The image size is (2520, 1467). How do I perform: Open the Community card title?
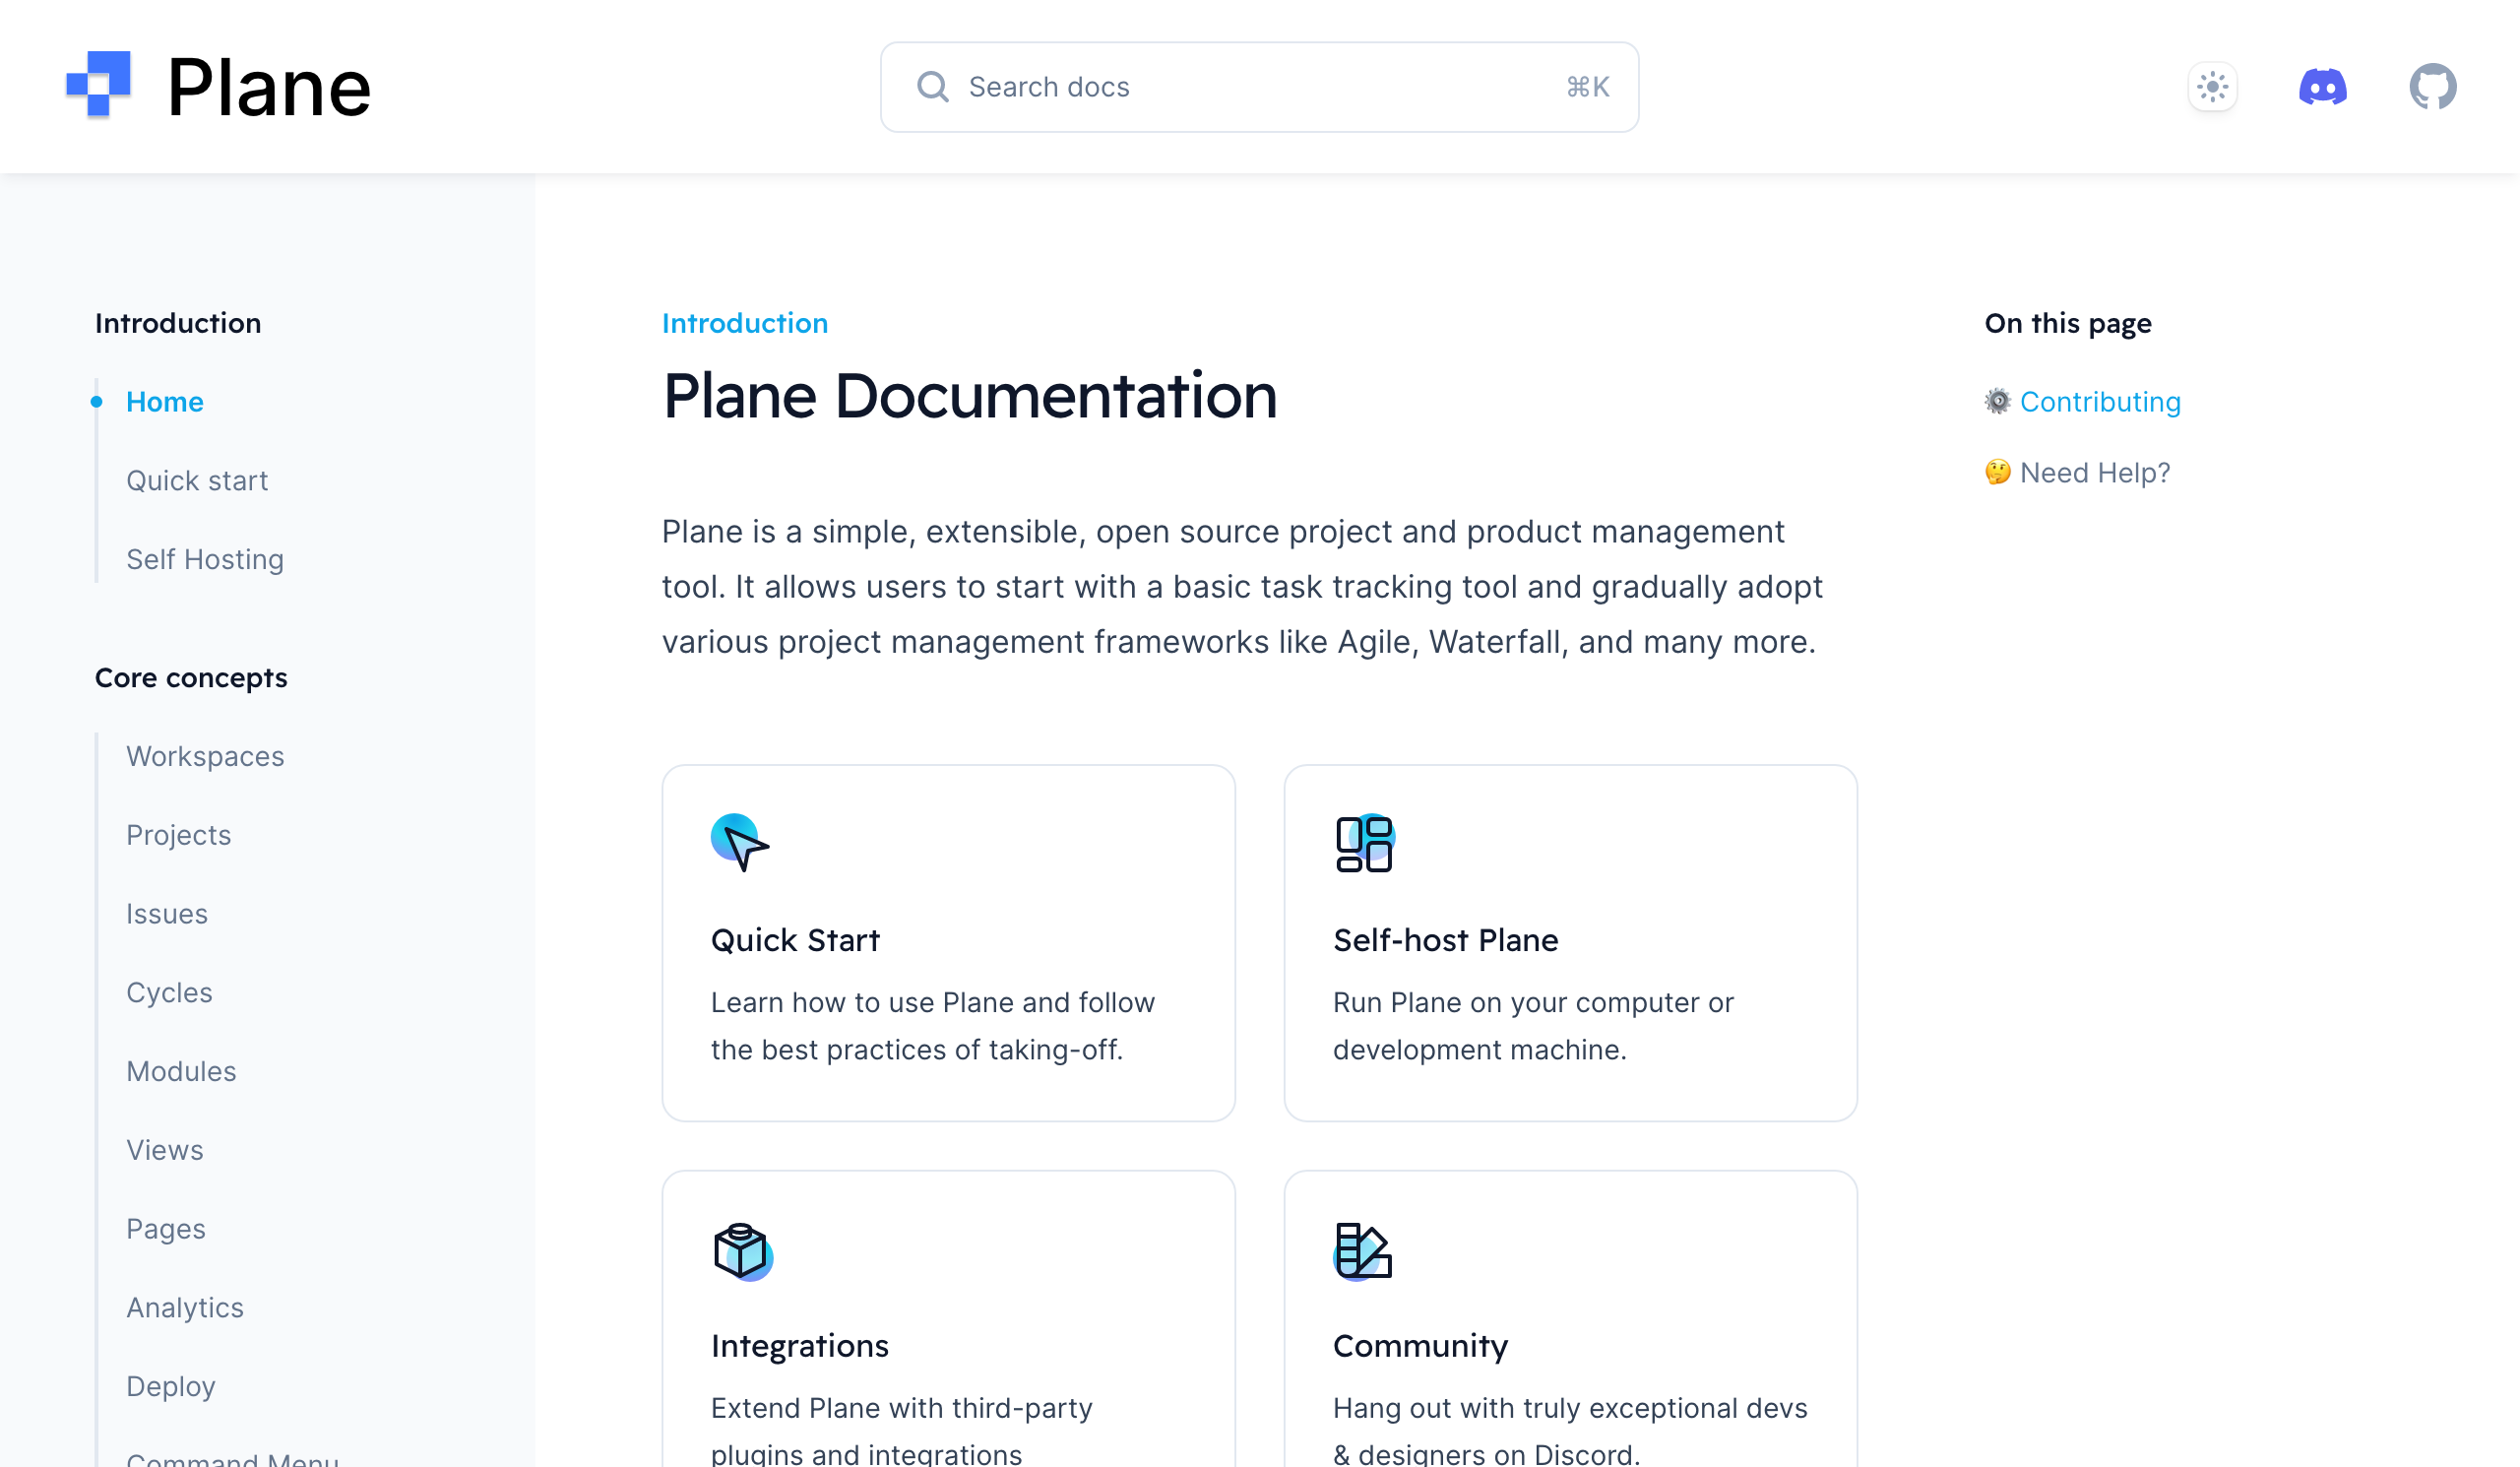click(x=1420, y=1347)
